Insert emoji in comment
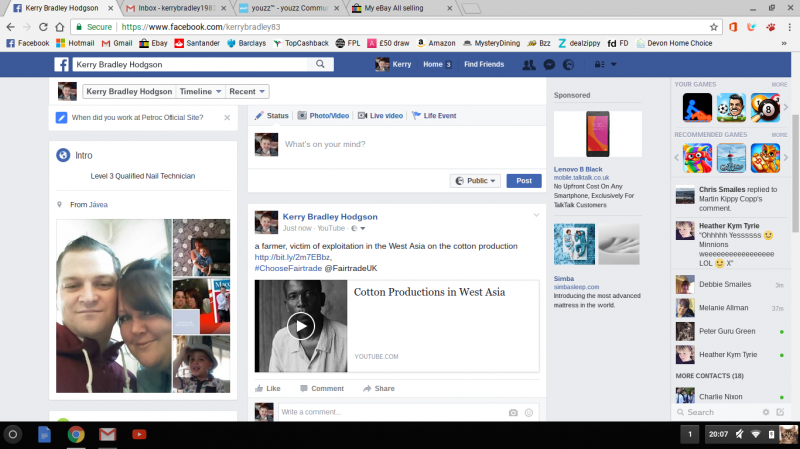The height and width of the screenshot is (449, 800). [x=529, y=412]
